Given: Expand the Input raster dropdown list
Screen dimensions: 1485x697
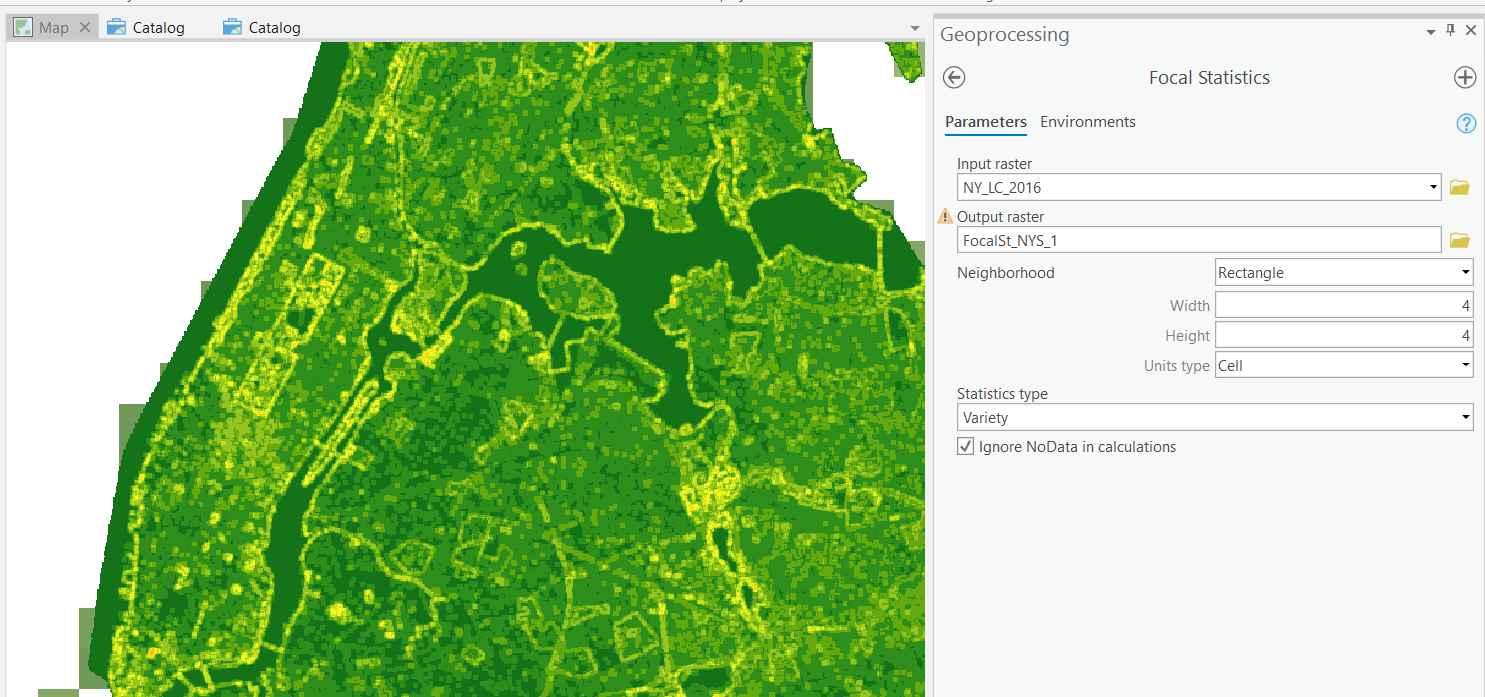Looking at the screenshot, I should [1434, 187].
